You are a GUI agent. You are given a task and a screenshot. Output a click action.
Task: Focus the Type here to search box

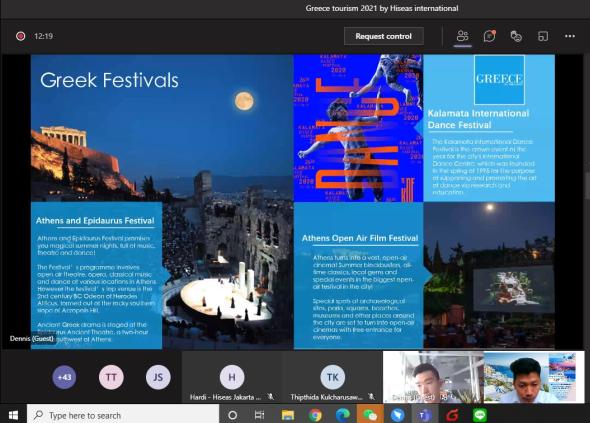(x=123, y=415)
